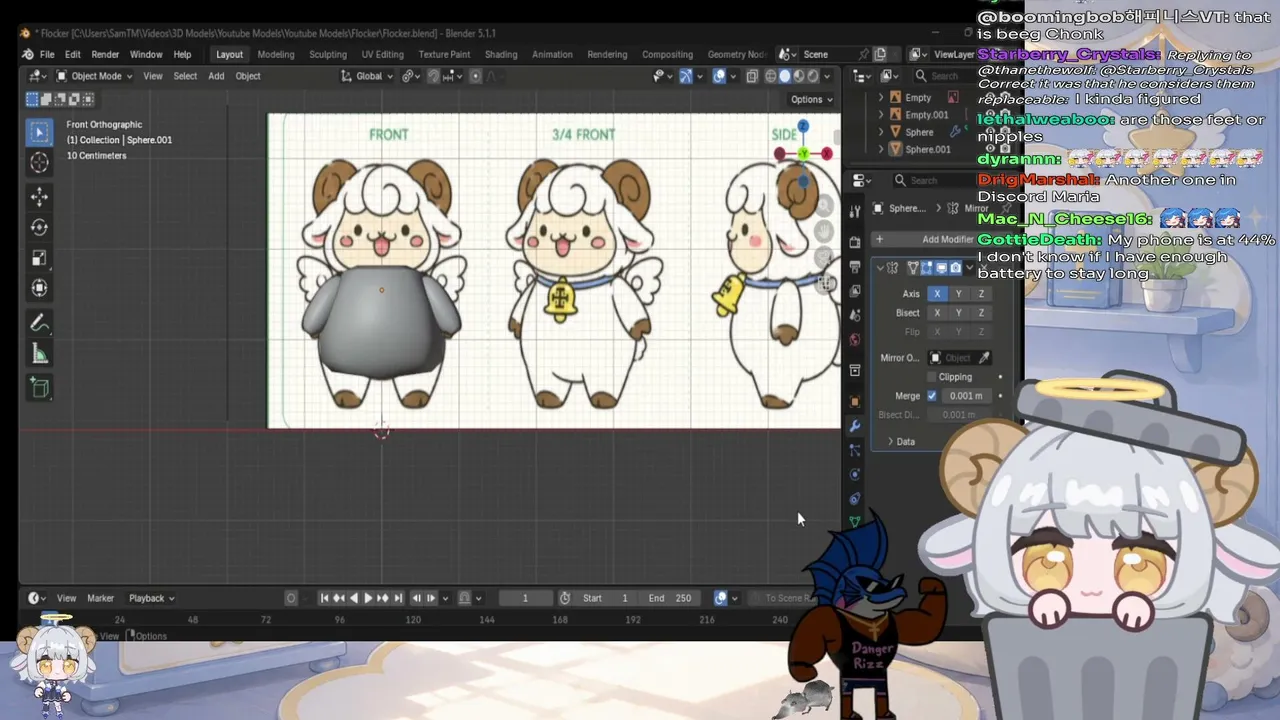Click the End frame 250 field

(x=670, y=598)
